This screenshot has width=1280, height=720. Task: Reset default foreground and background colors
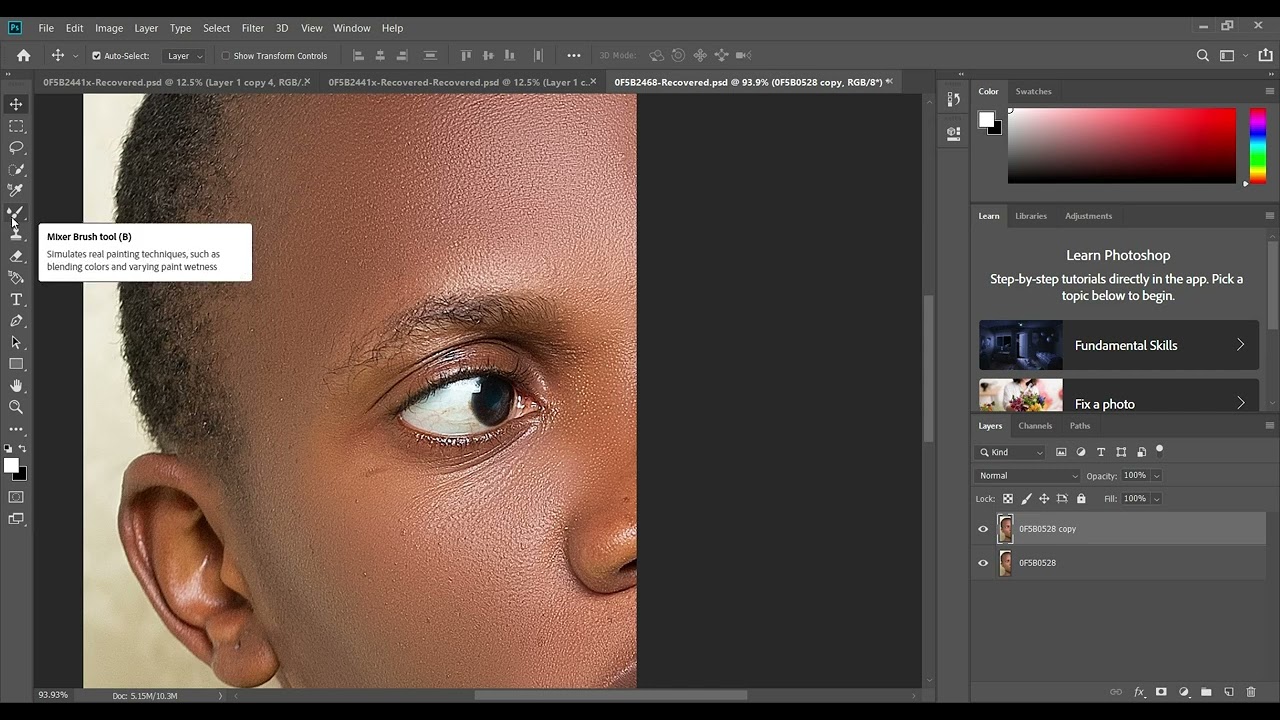[x=9, y=449]
